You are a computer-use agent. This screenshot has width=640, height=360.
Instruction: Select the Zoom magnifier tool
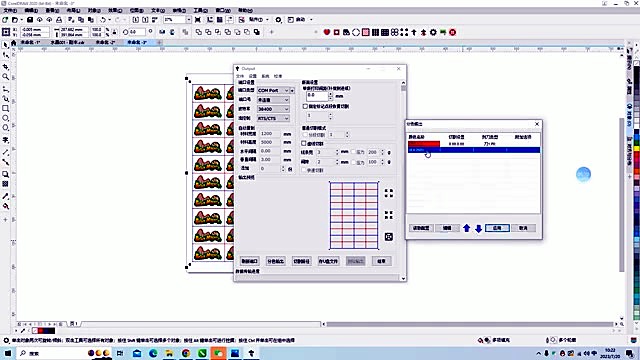tap(5, 77)
